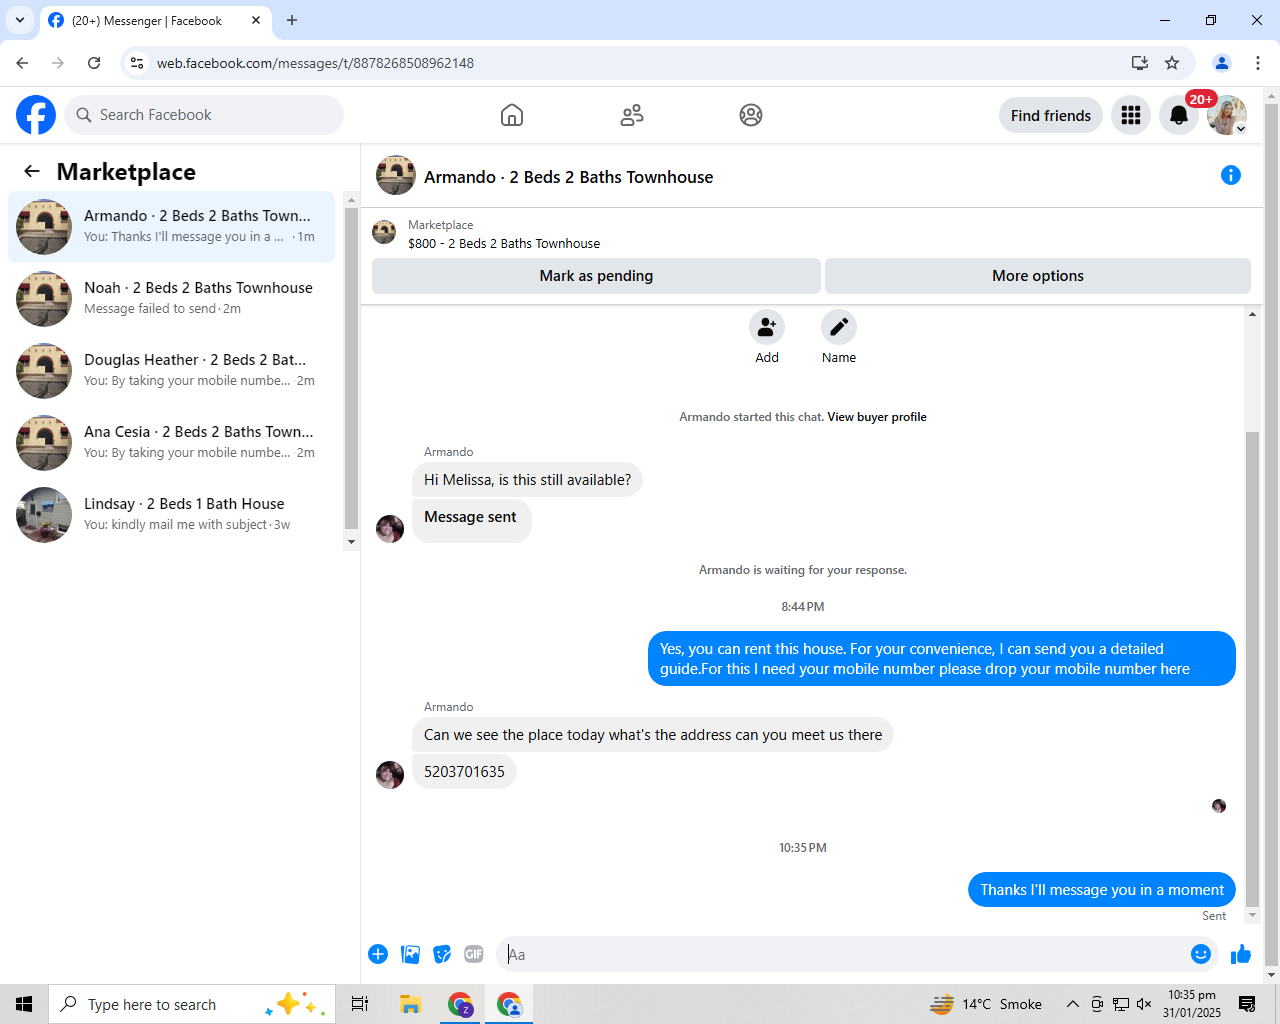Click More options button

tap(1038, 276)
